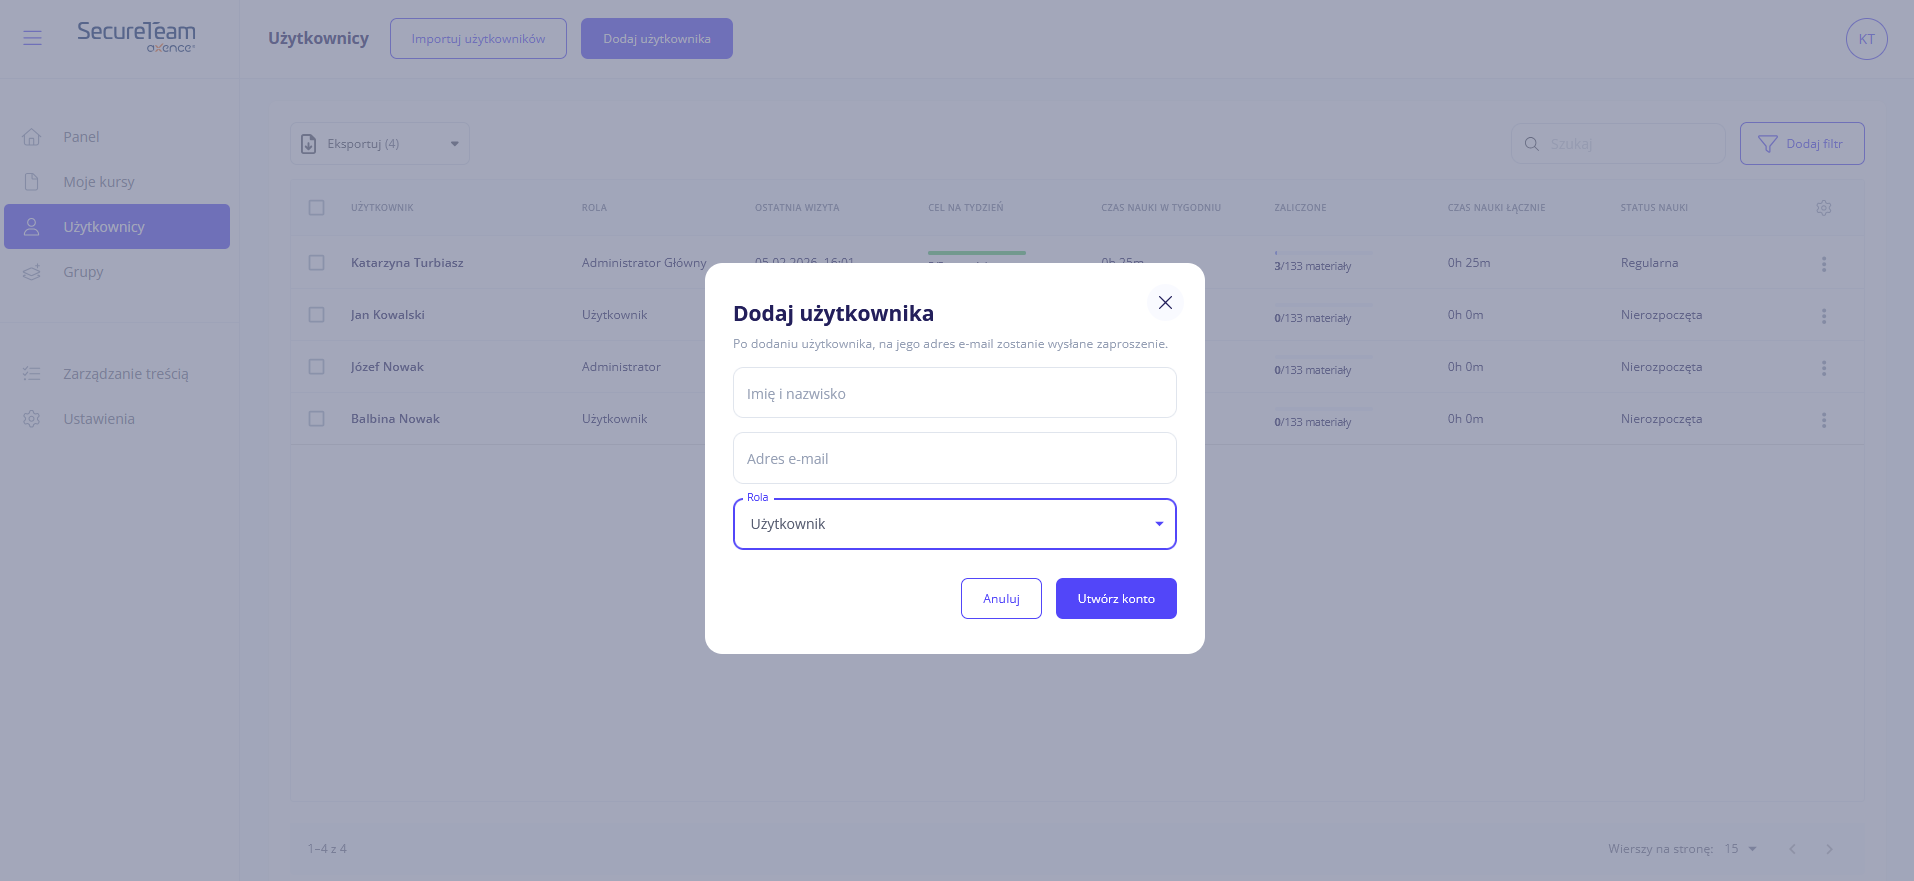The width and height of the screenshot is (1914, 881).
Task: Click the search magnifier icon
Action: [x=1531, y=144]
